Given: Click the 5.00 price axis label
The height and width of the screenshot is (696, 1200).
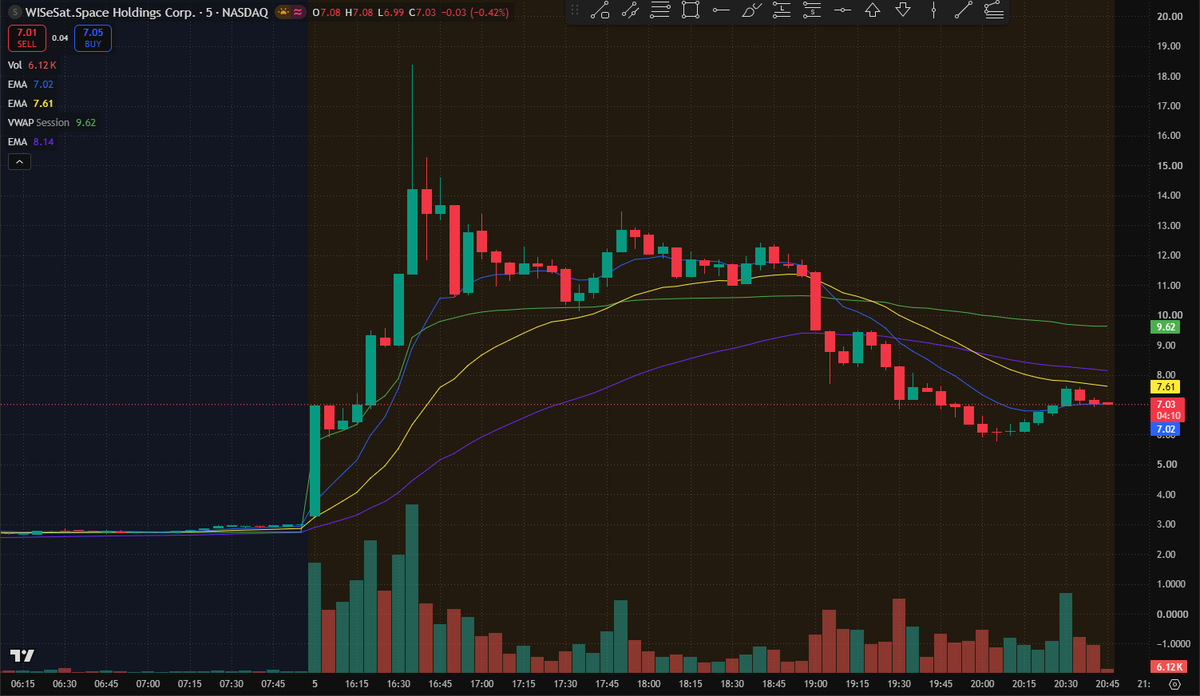Looking at the screenshot, I should click(x=1169, y=464).
